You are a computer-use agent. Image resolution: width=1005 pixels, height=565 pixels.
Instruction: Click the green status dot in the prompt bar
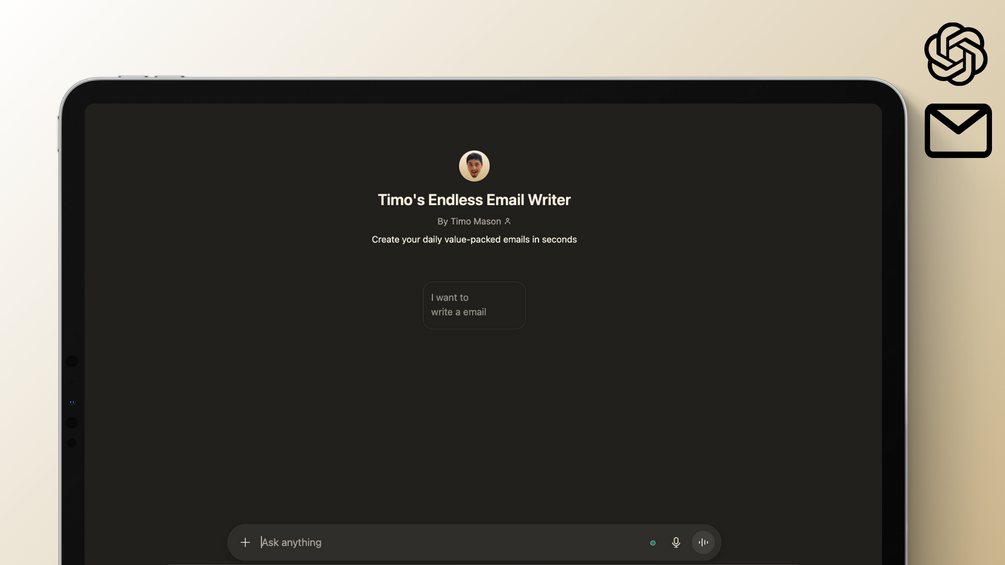[x=652, y=543]
